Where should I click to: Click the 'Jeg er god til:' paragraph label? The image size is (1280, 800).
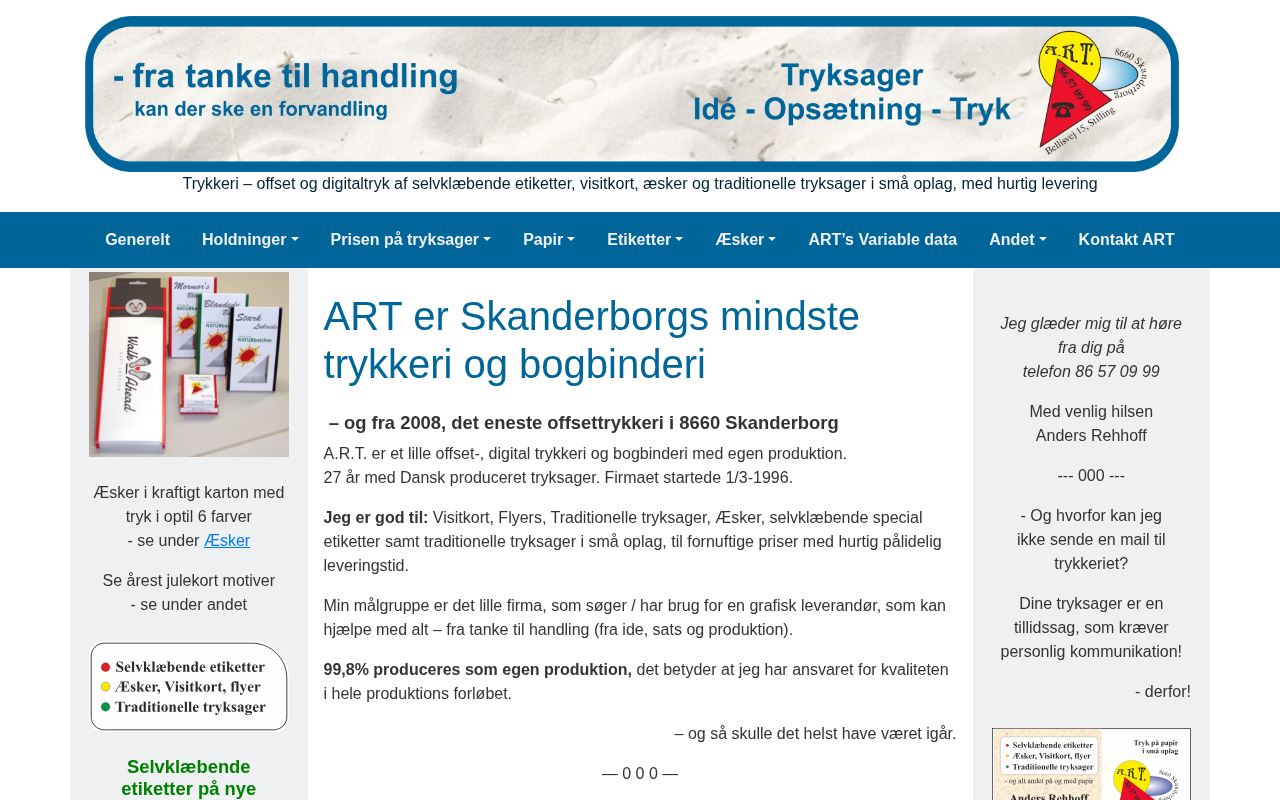pyautogui.click(x=376, y=518)
